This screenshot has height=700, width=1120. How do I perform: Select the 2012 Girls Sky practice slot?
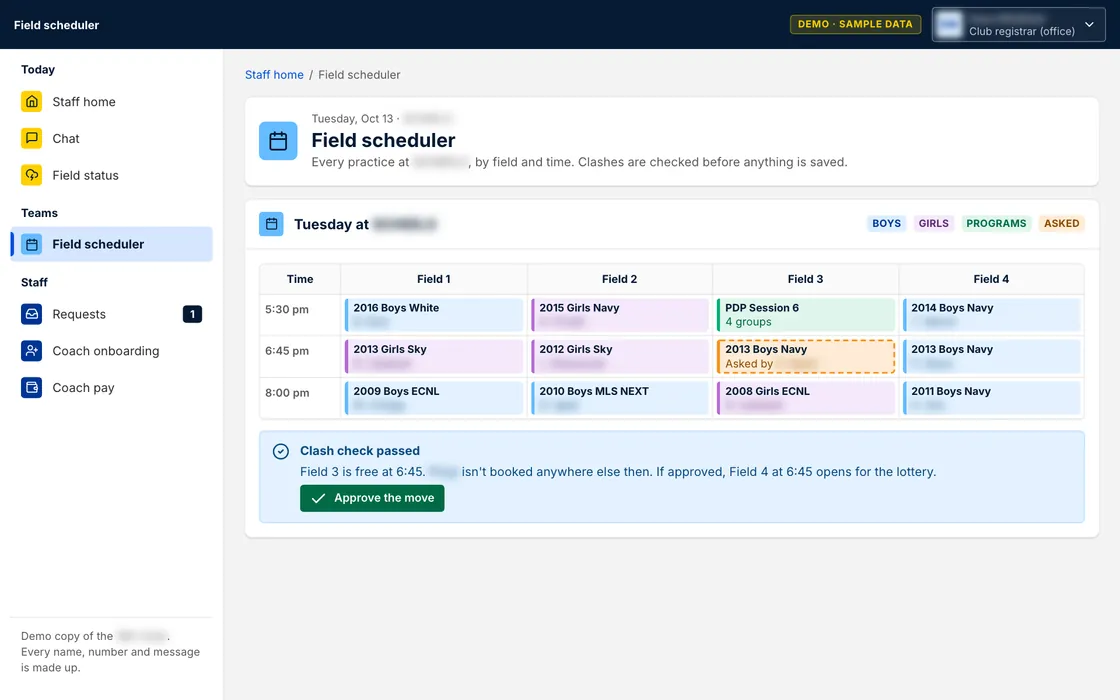(x=620, y=356)
